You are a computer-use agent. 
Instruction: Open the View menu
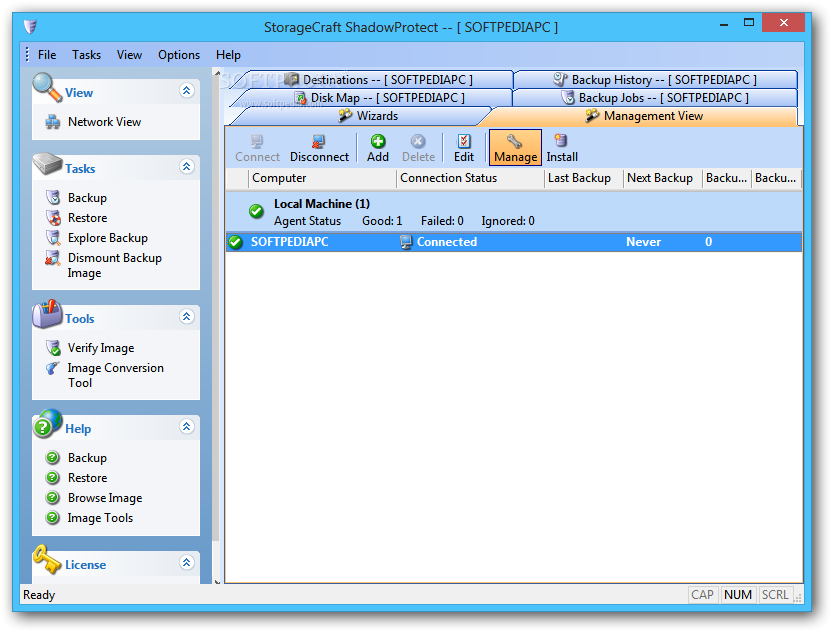[x=129, y=55]
